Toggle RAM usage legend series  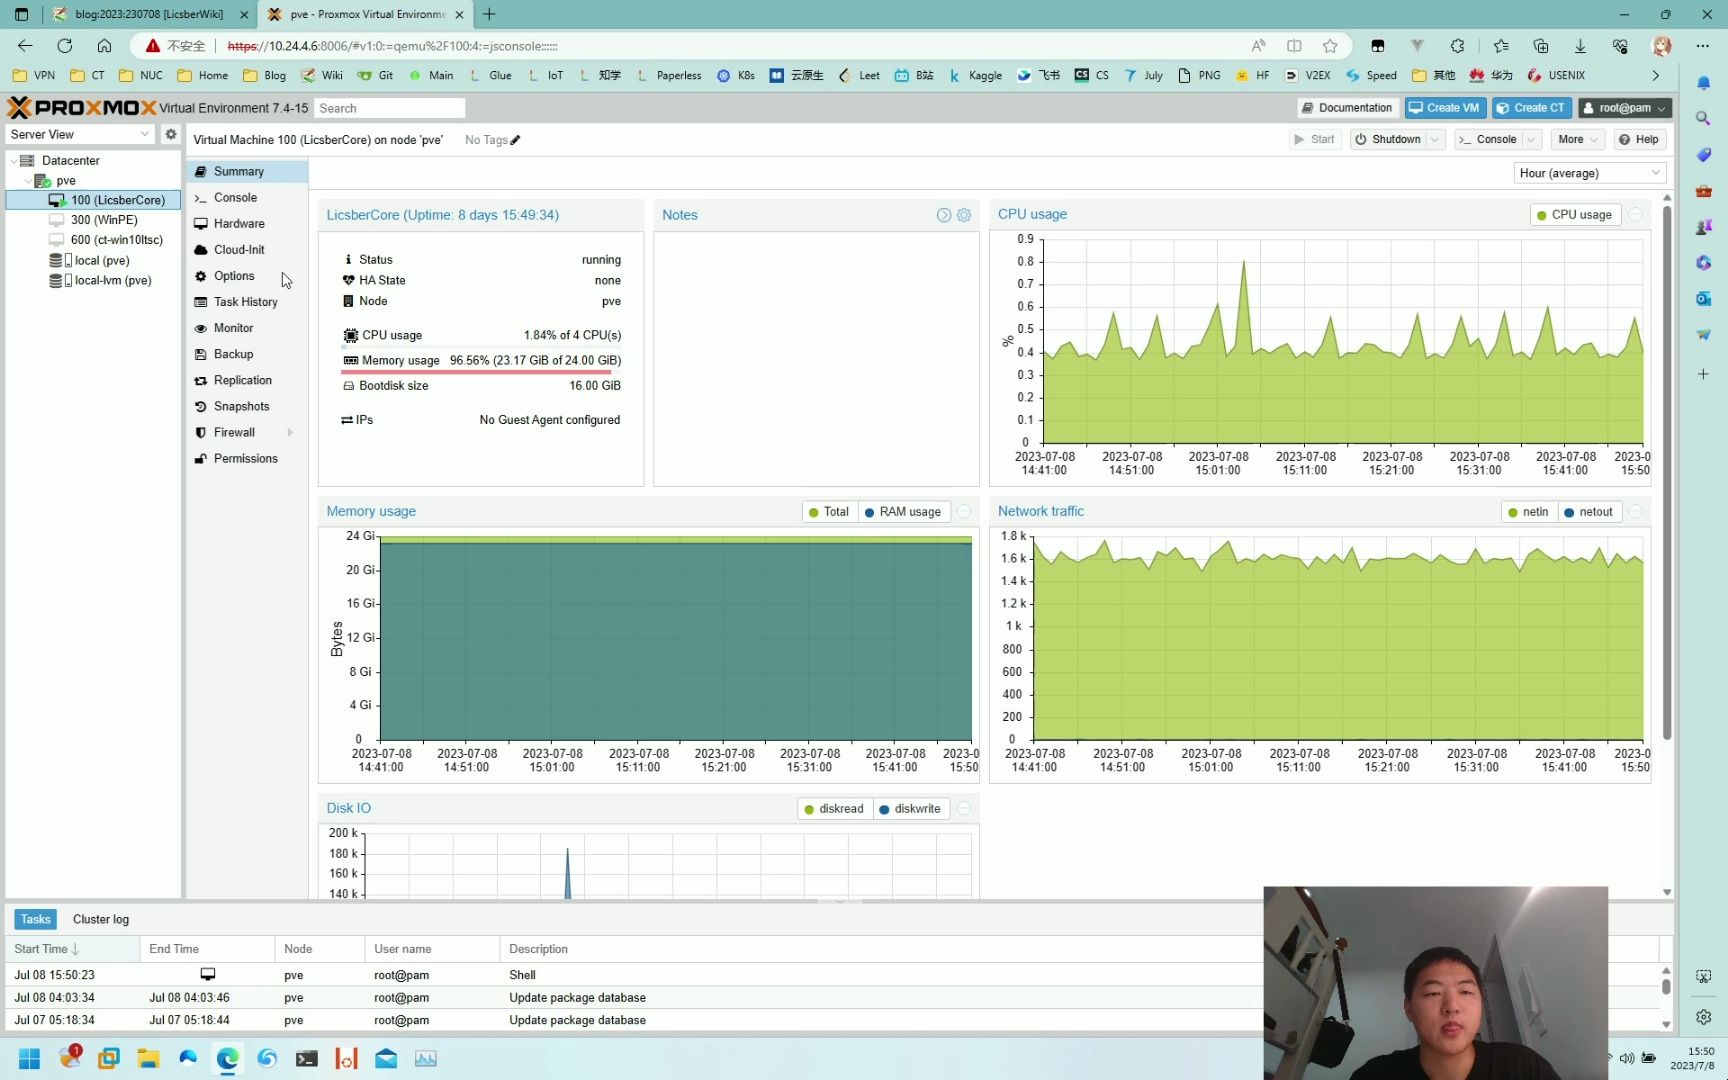(903, 512)
